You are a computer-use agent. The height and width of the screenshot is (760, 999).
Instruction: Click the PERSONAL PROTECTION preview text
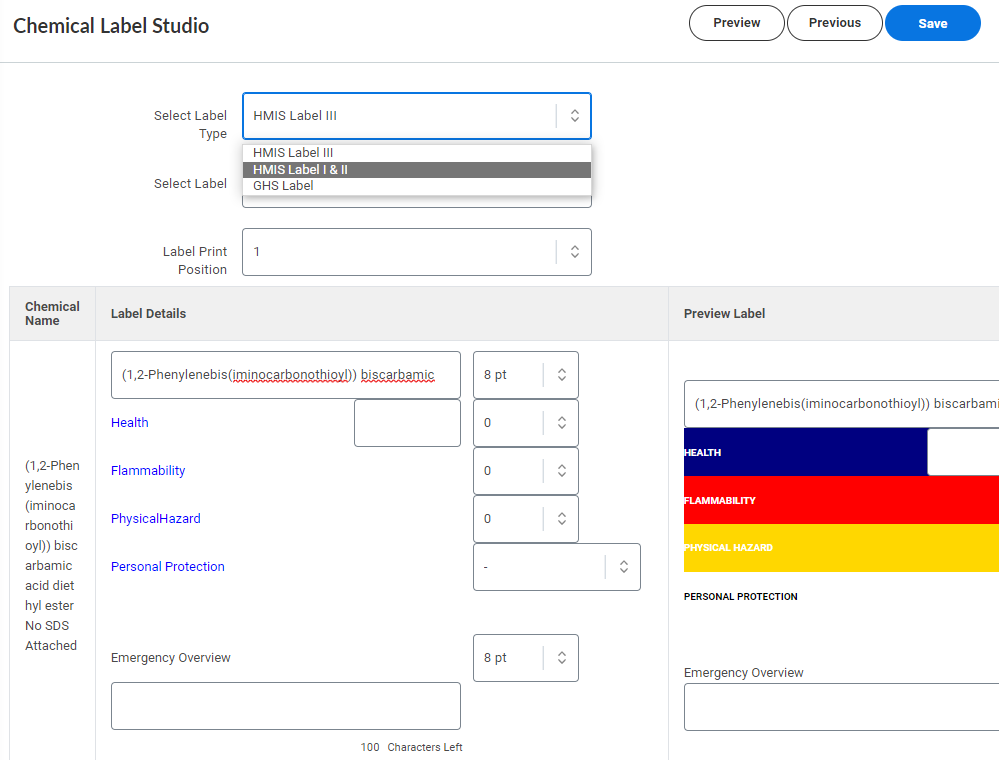pos(740,596)
